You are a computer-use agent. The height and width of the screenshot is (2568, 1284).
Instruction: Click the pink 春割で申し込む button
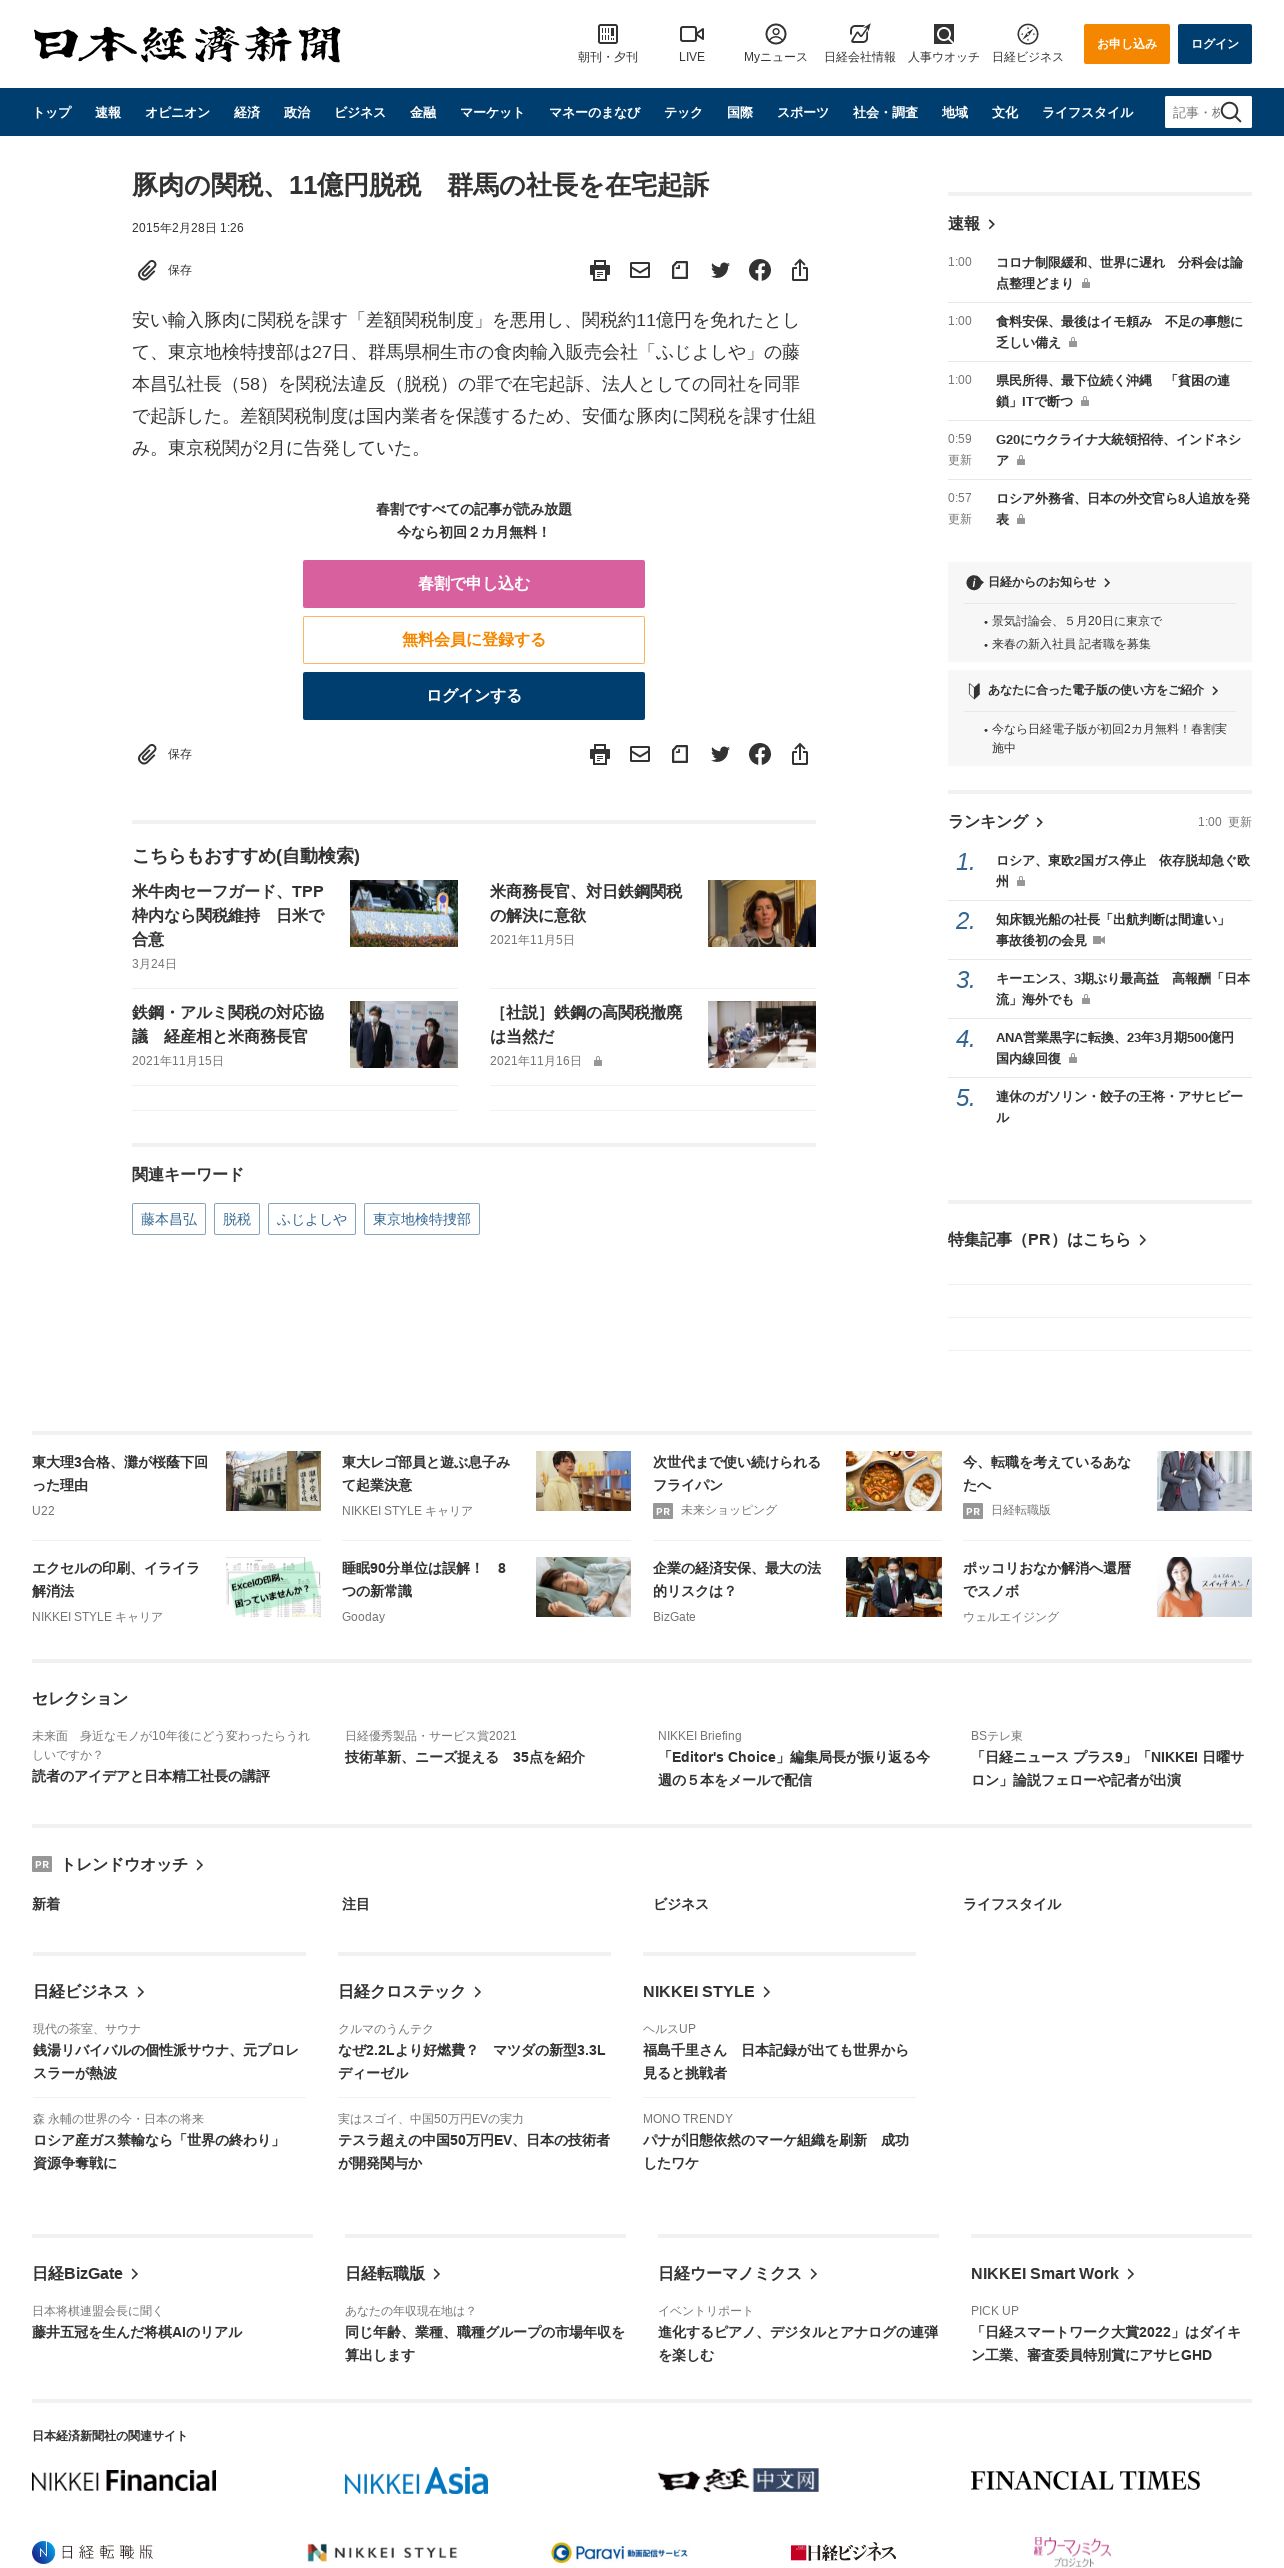click(474, 584)
